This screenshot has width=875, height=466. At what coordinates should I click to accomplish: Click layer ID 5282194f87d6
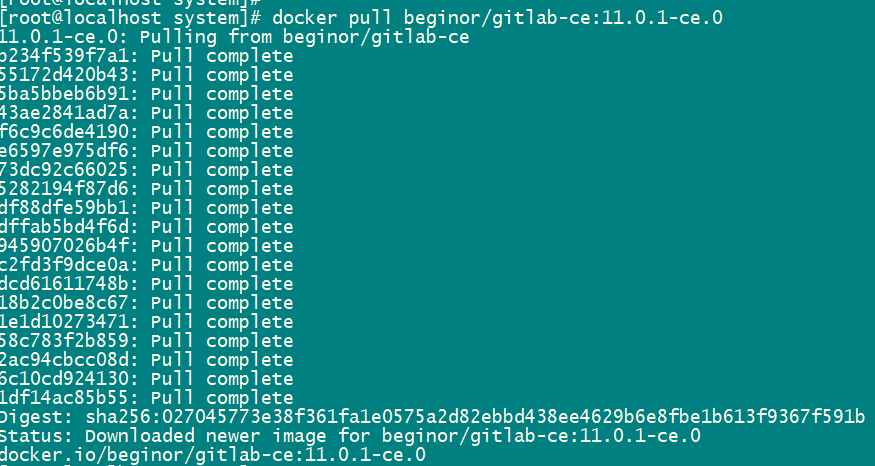68,189
